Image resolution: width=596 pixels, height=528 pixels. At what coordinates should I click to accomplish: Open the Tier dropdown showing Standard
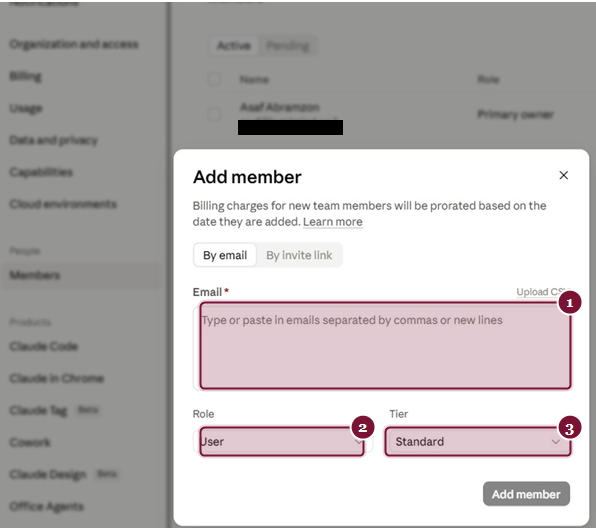pos(478,442)
